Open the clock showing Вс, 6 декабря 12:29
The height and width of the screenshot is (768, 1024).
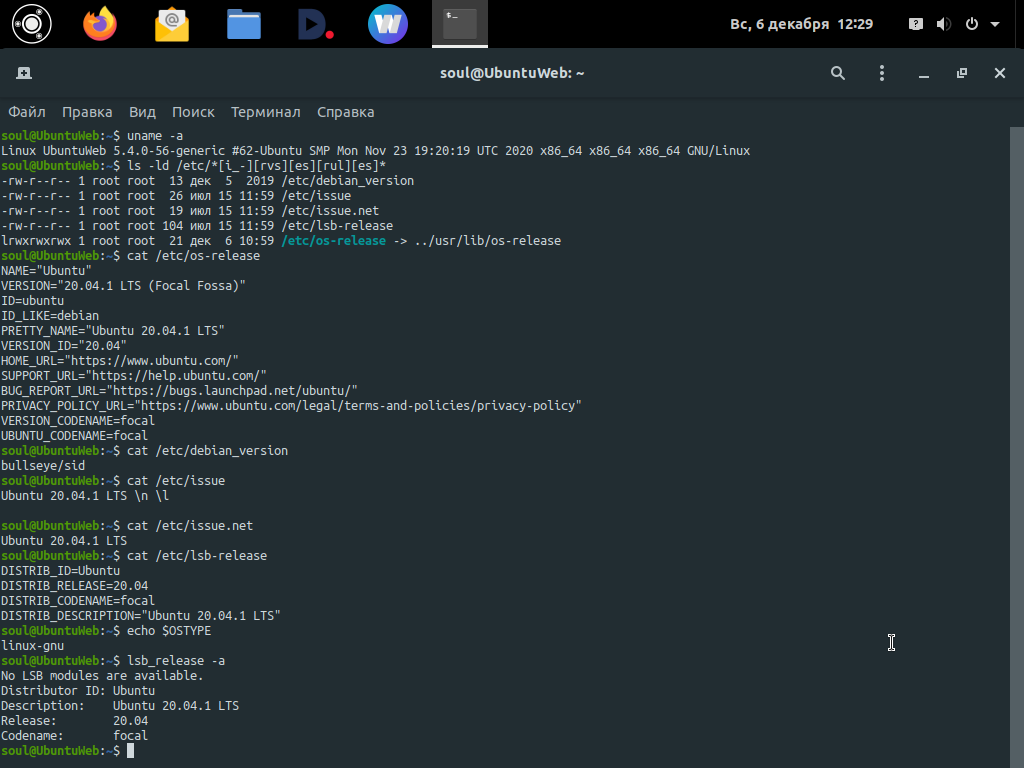pos(801,24)
